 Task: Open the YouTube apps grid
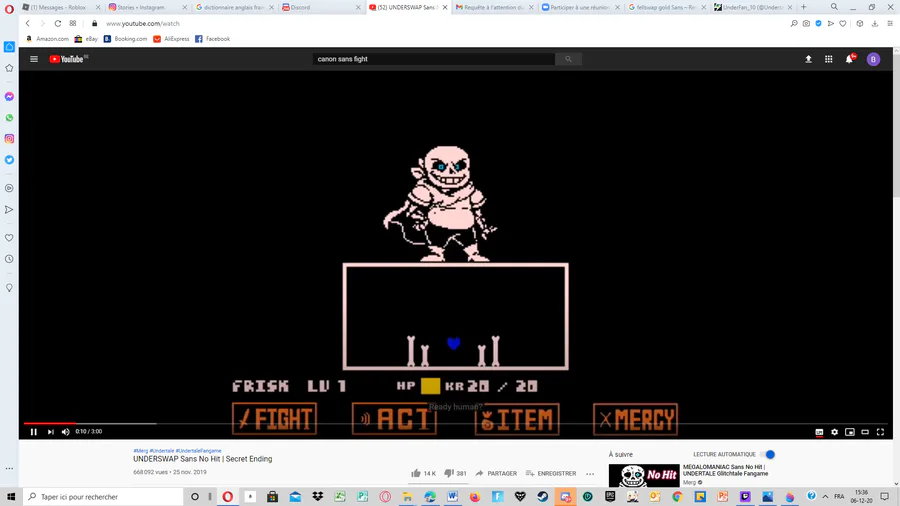point(829,59)
